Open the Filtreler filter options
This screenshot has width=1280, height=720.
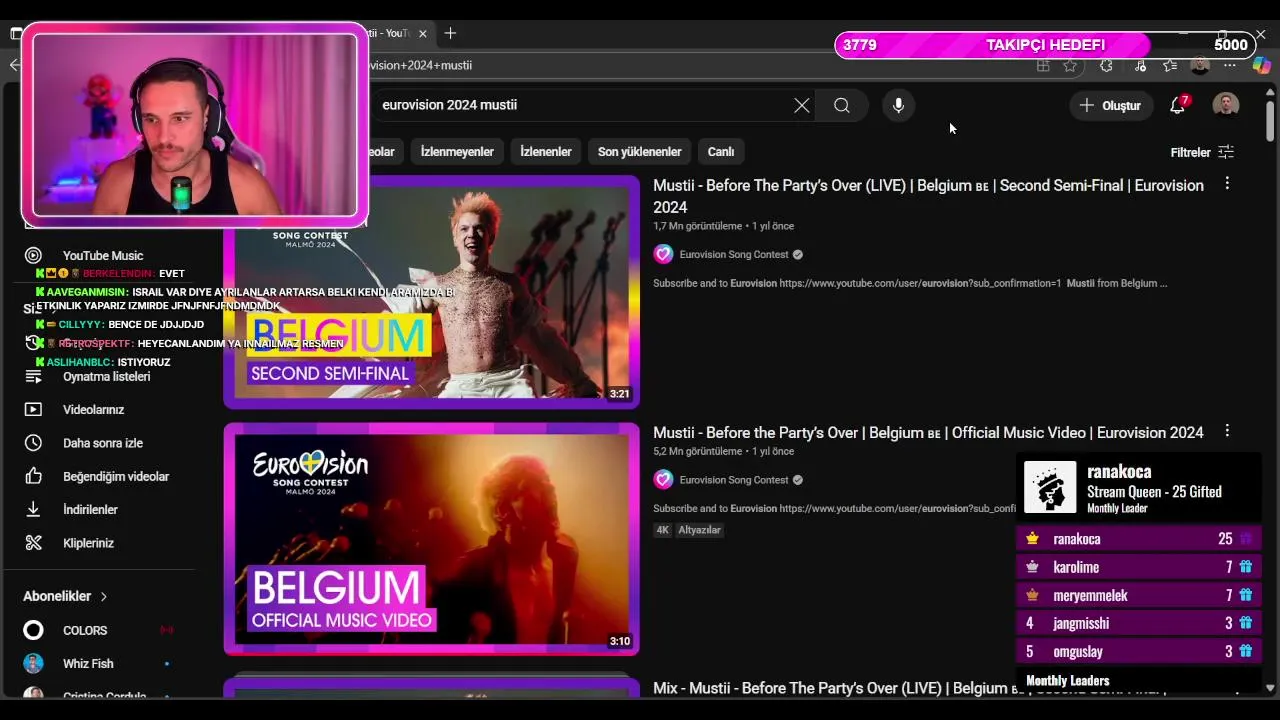pyautogui.click(x=1202, y=152)
